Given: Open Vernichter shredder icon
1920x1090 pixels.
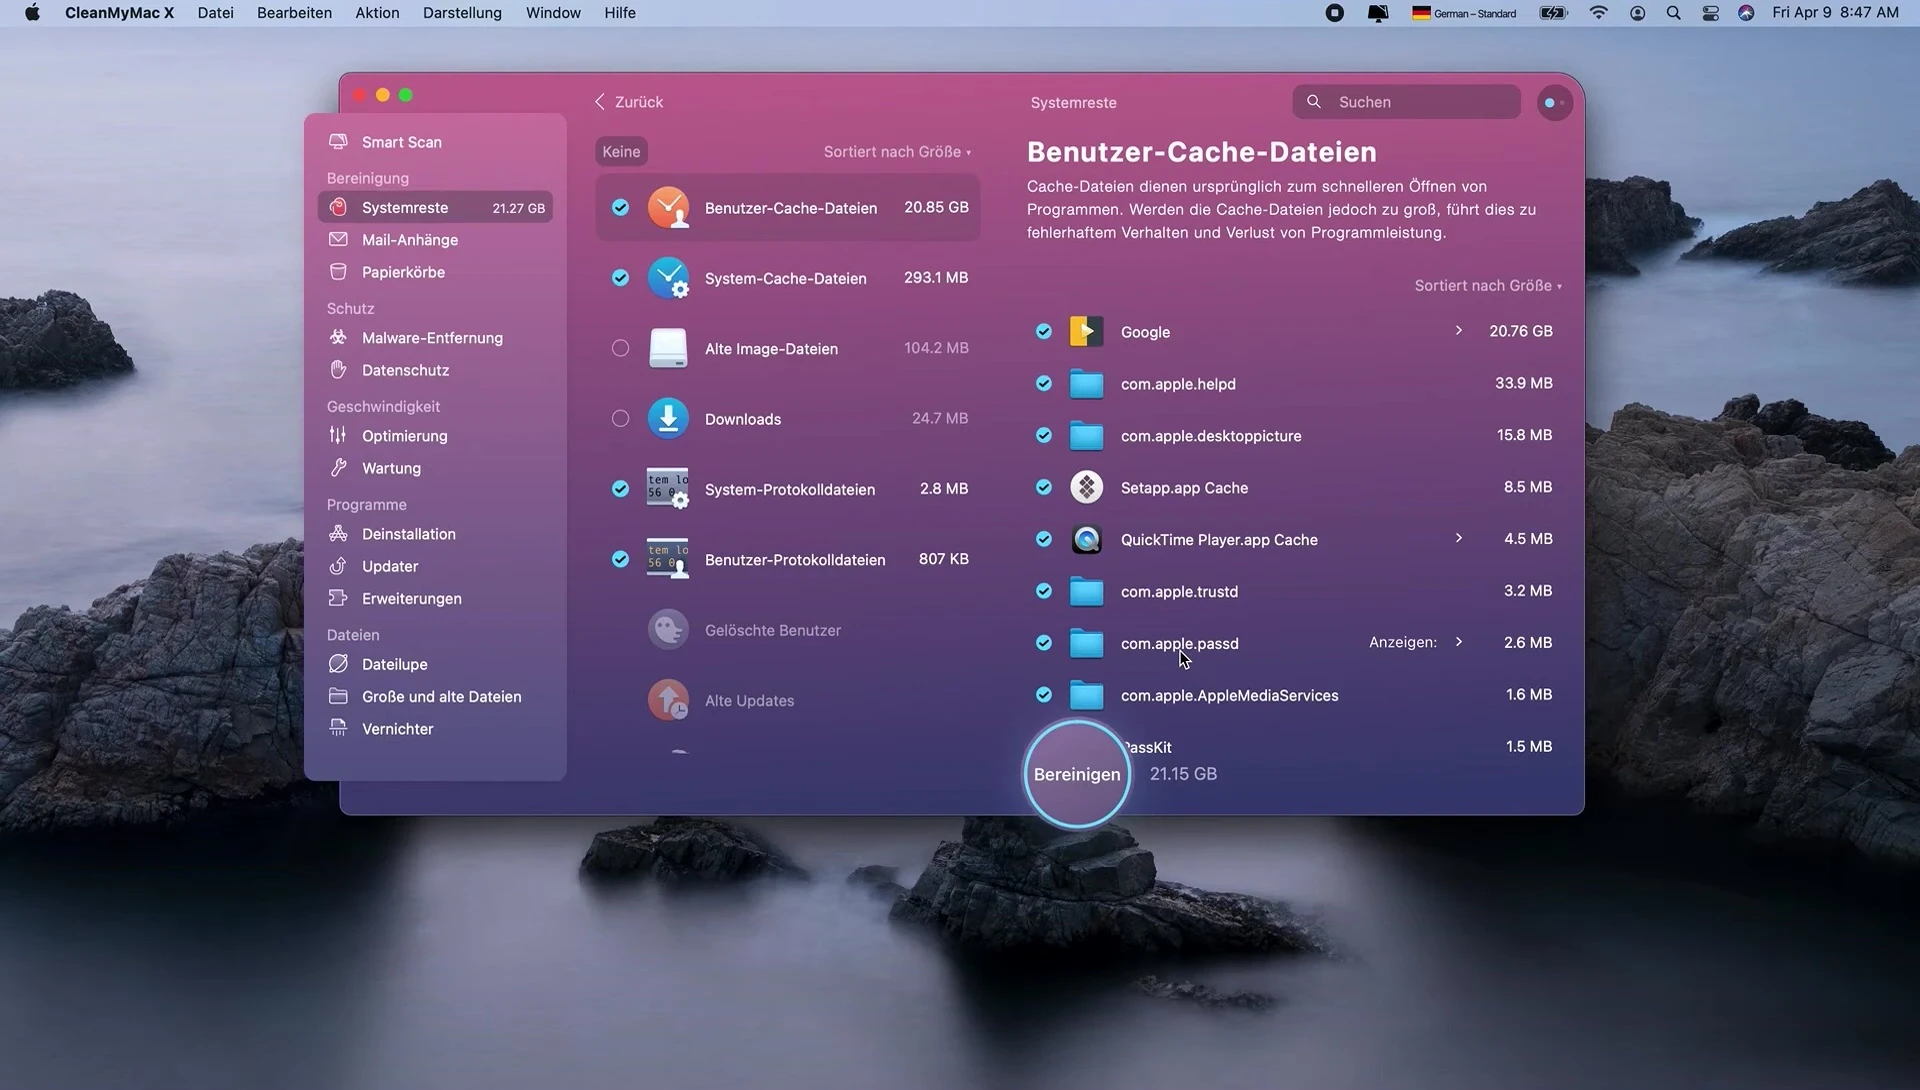Looking at the screenshot, I should pos(339,728).
